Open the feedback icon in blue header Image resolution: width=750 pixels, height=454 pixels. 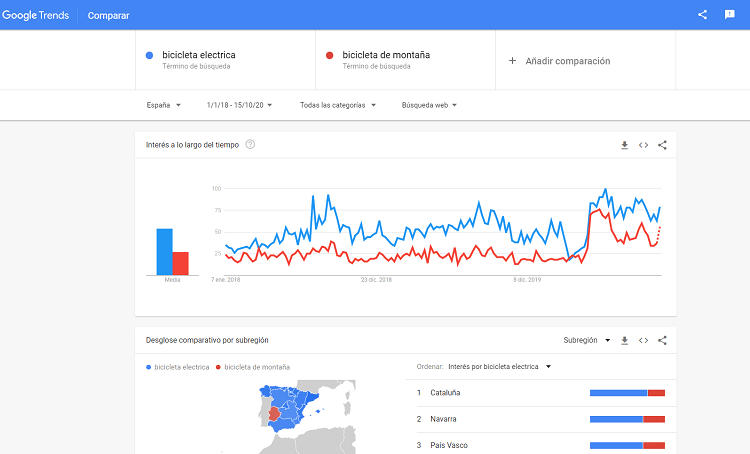[729, 14]
